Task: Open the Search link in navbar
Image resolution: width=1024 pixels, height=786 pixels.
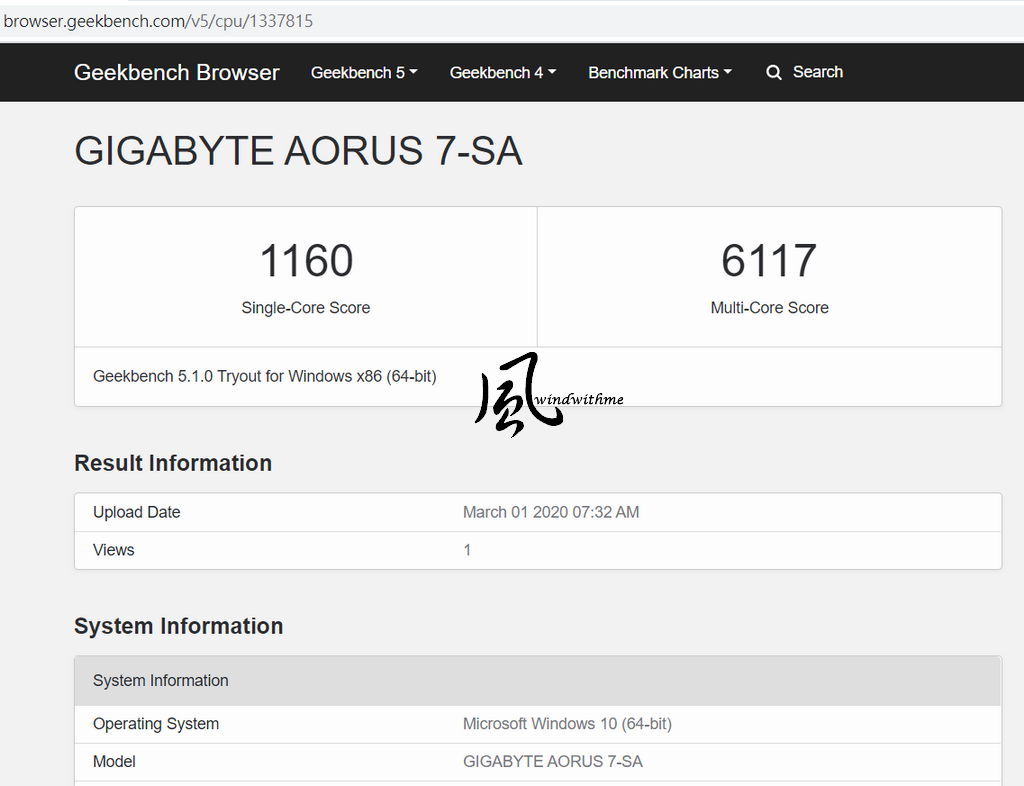Action: (818, 72)
